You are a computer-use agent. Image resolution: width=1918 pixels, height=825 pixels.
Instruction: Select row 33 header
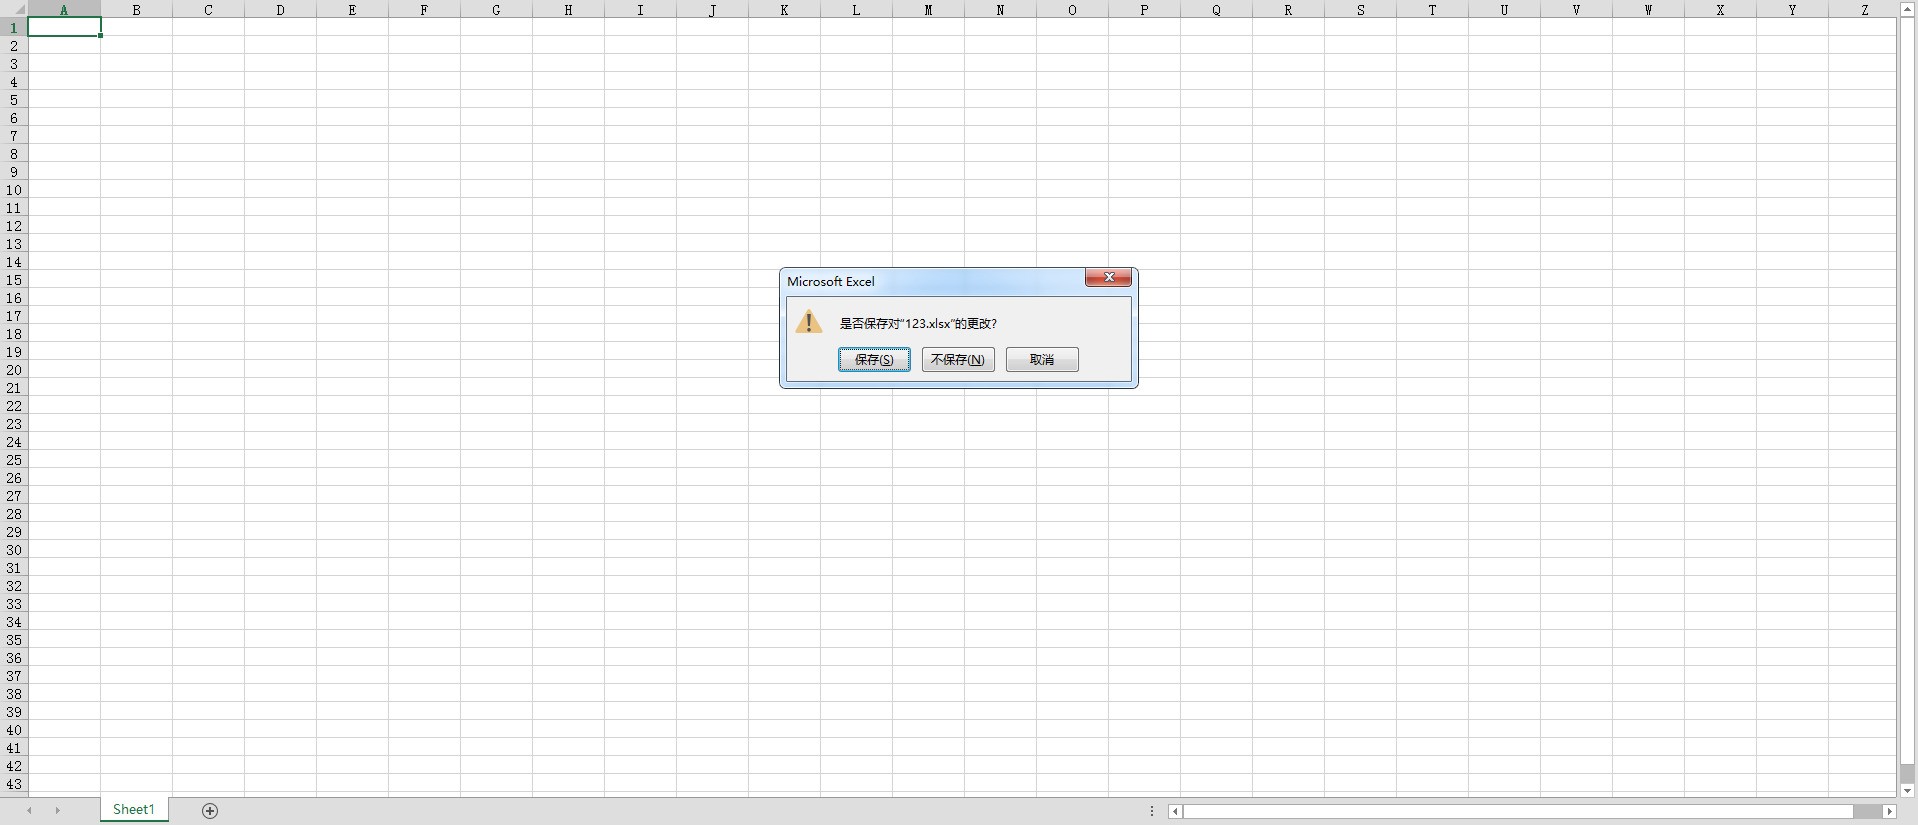pyautogui.click(x=14, y=604)
